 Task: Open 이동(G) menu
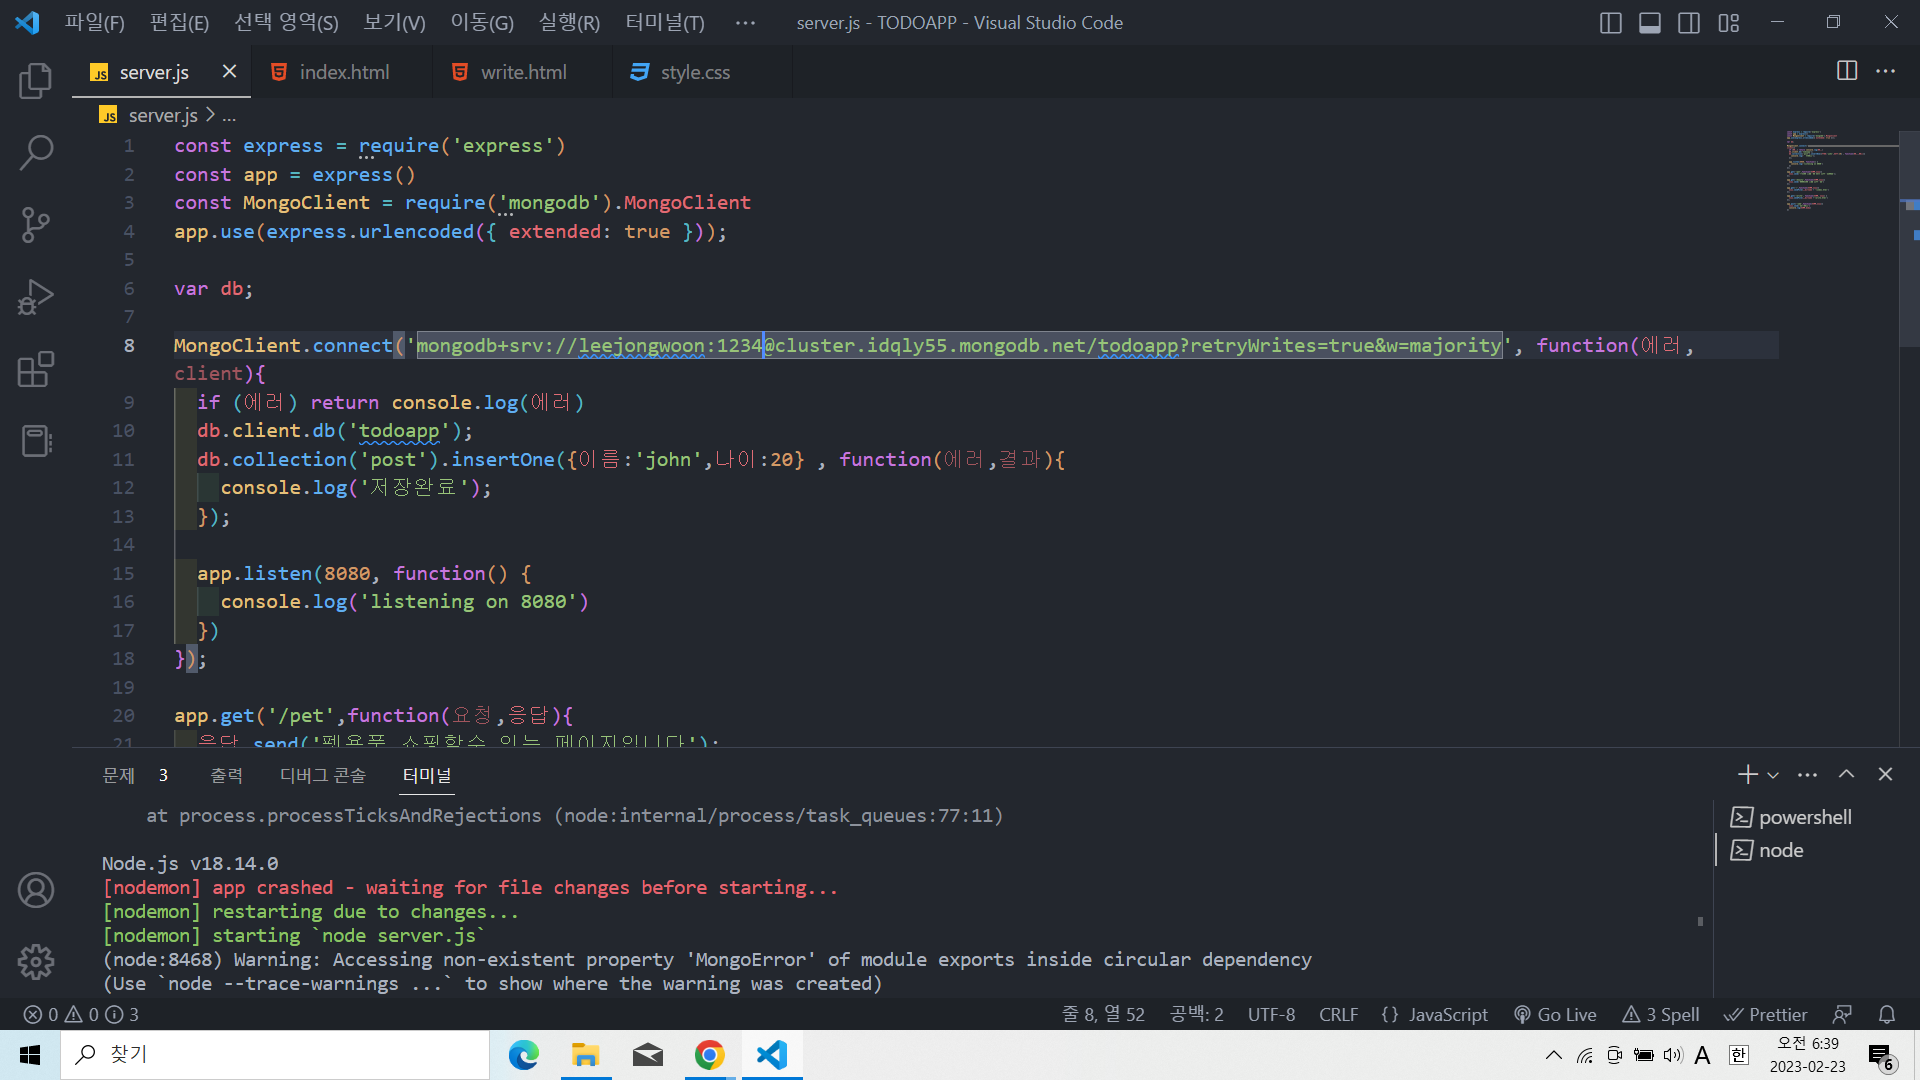pyautogui.click(x=482, y=22)
